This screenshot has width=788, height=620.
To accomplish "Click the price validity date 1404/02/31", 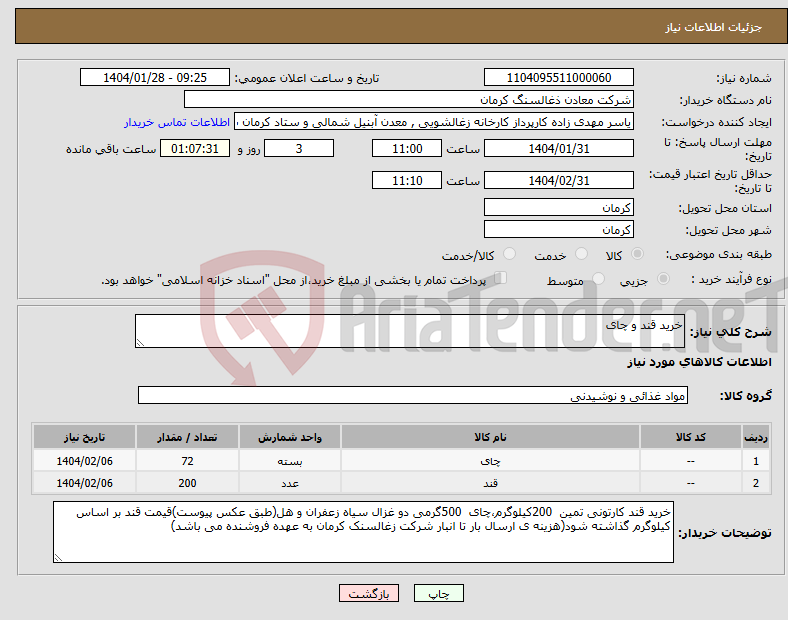I will (x=558, y=180).
